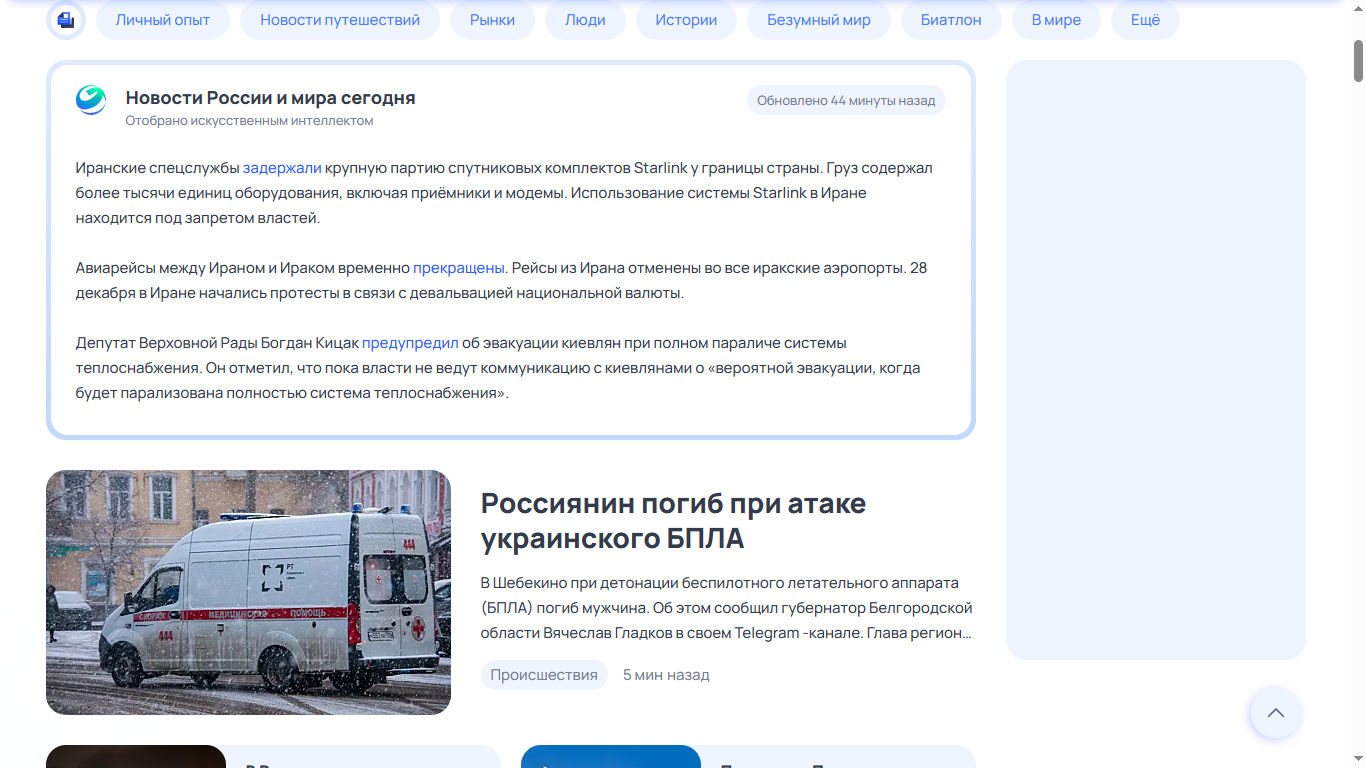Screen dimensions: 1366x768
Task: Go to the Истории category
Action: (x=686, y=20)
